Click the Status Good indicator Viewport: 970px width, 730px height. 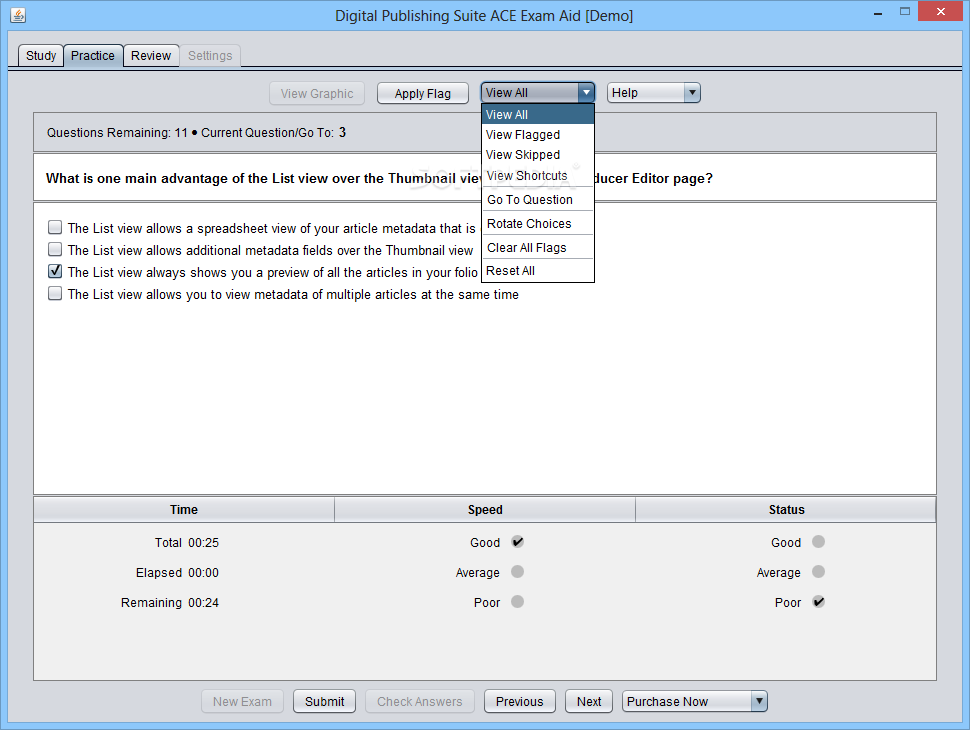(818, 542)
